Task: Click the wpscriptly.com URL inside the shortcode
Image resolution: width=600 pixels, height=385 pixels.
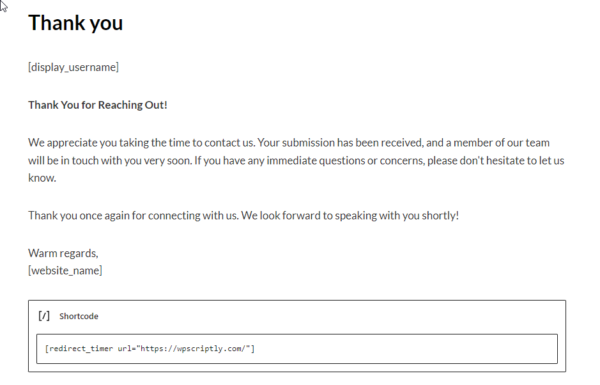Action: point(195,349)
